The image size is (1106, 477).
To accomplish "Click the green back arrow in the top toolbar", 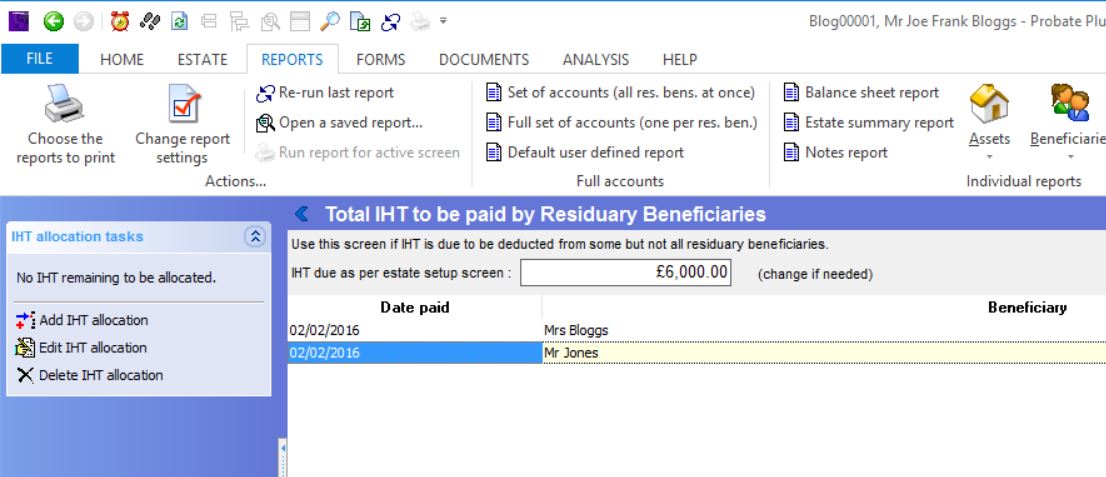I will tap(54, 20).
